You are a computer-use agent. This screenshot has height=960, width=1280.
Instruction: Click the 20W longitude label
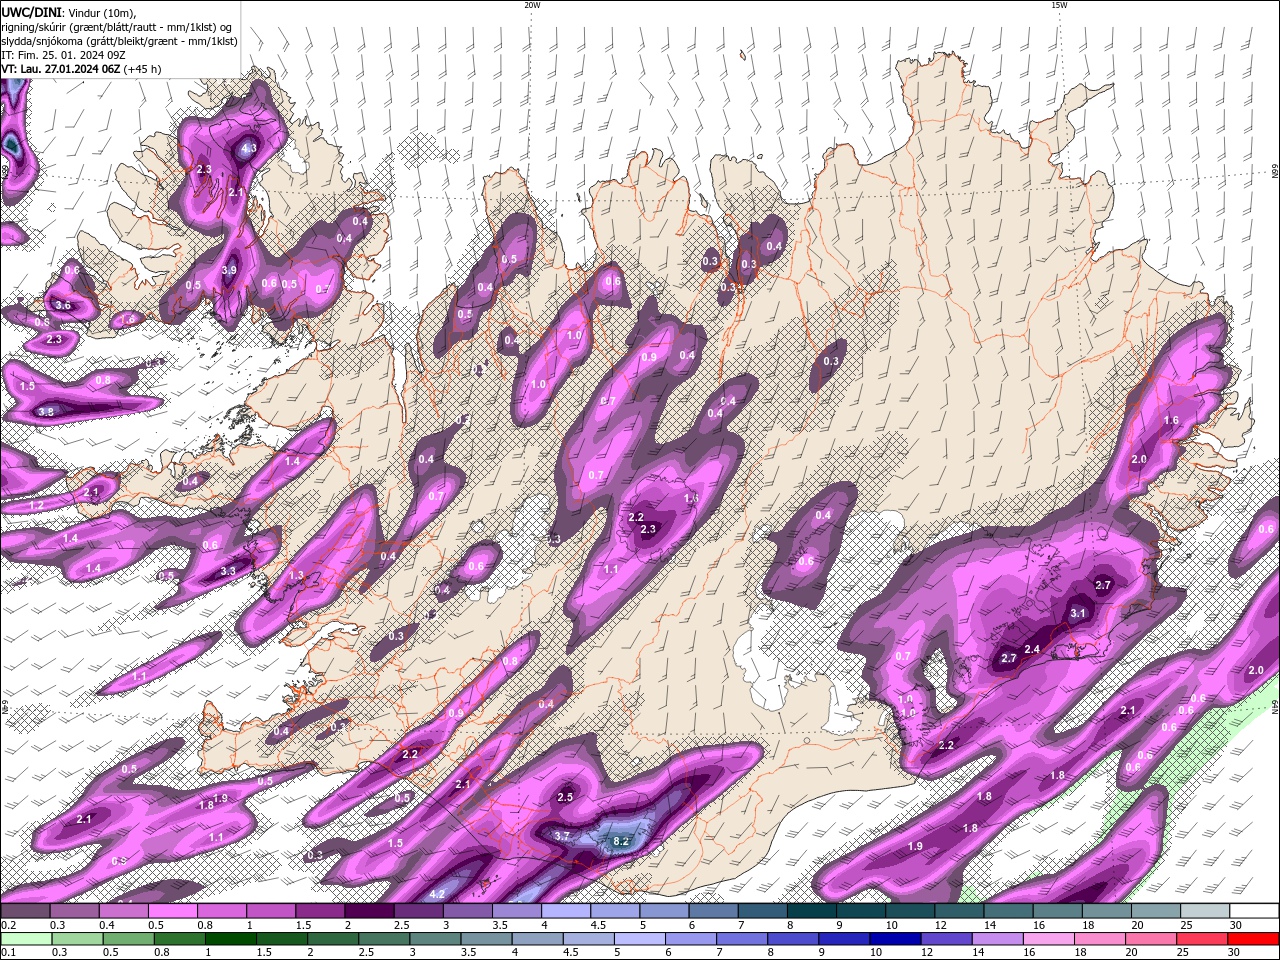click(532, 5)
